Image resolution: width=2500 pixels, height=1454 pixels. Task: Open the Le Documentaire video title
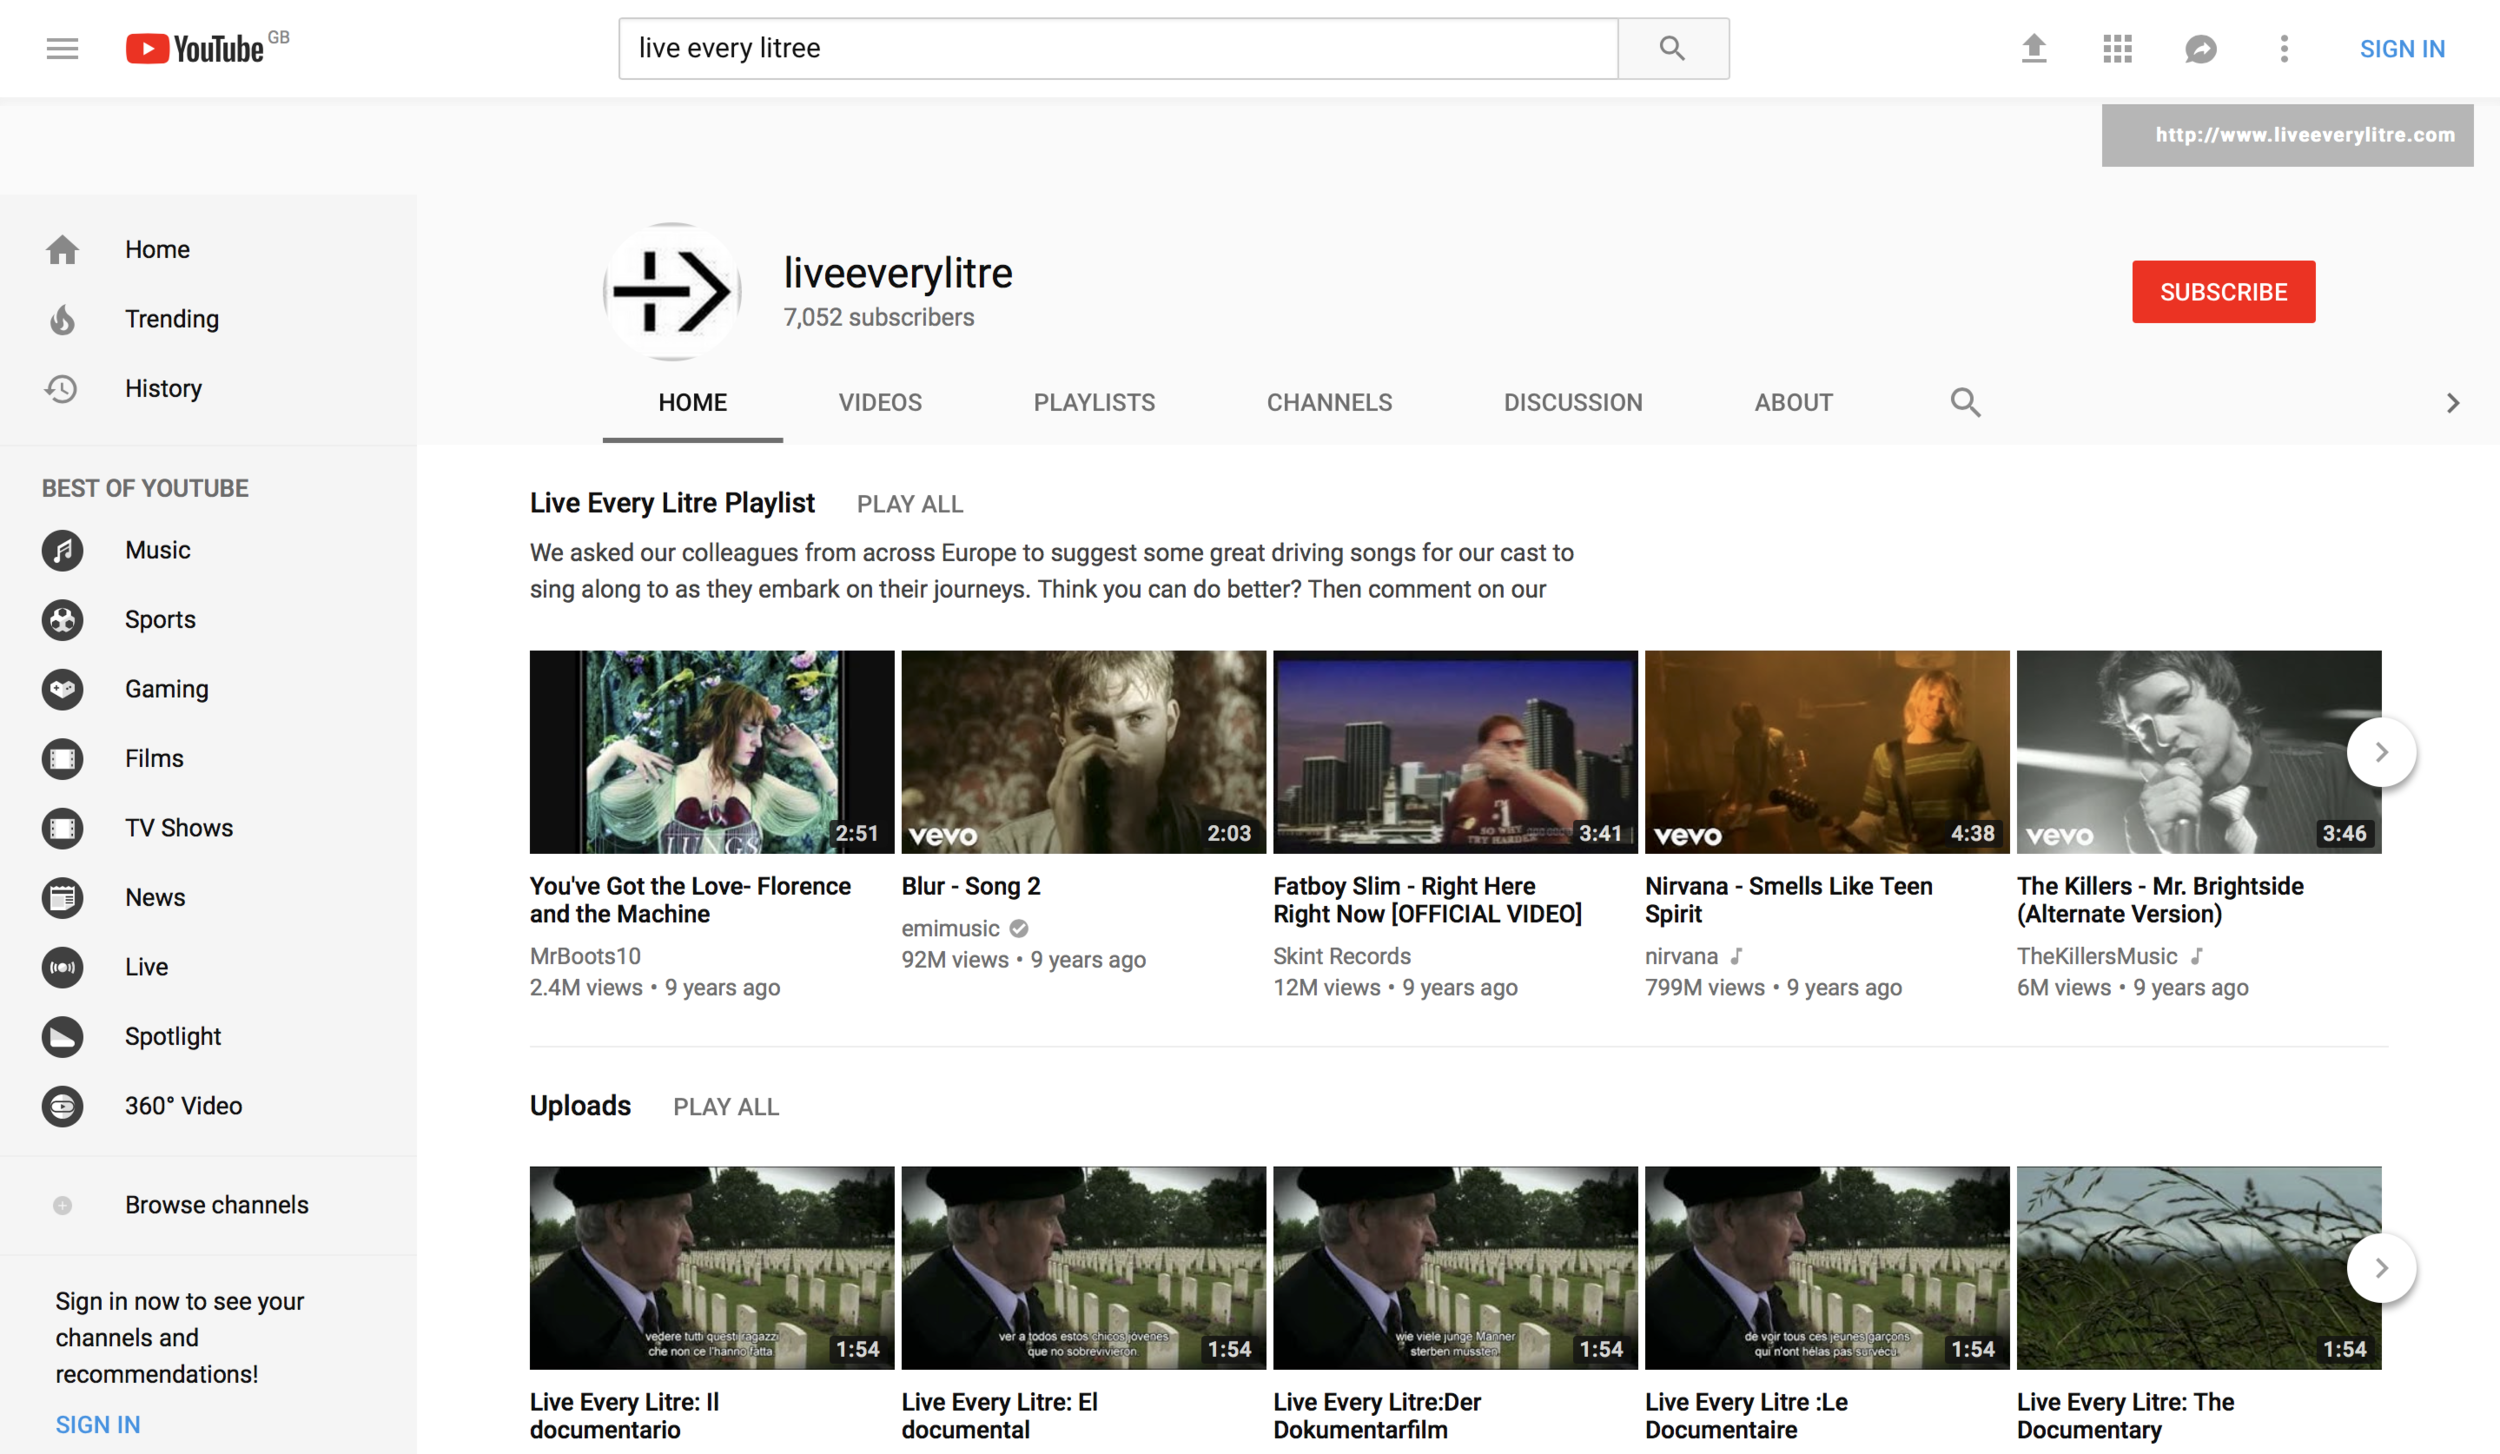[x=1746, y=1416]
